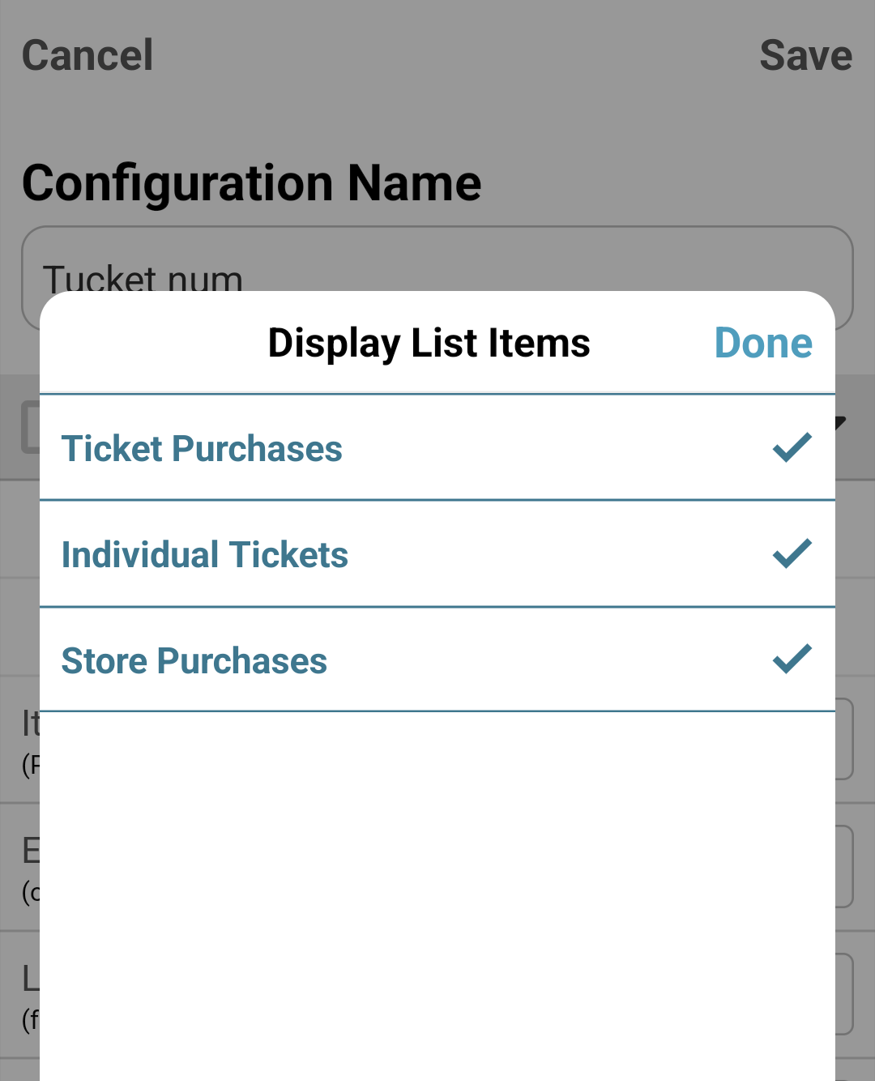Tap the Individual Tickets checkmark icon
875x1081 pixels.
[792, 554]
